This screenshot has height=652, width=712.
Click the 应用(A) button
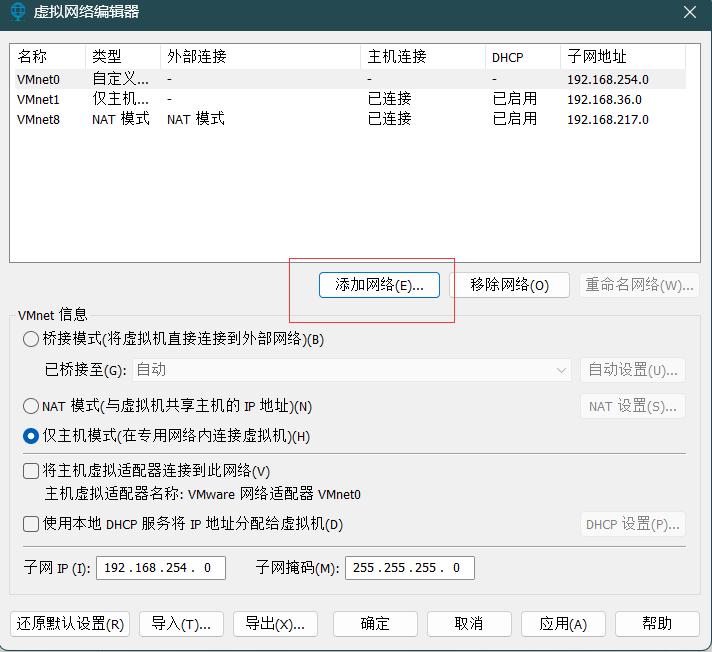pyautogui.click(x=563, y=624)
